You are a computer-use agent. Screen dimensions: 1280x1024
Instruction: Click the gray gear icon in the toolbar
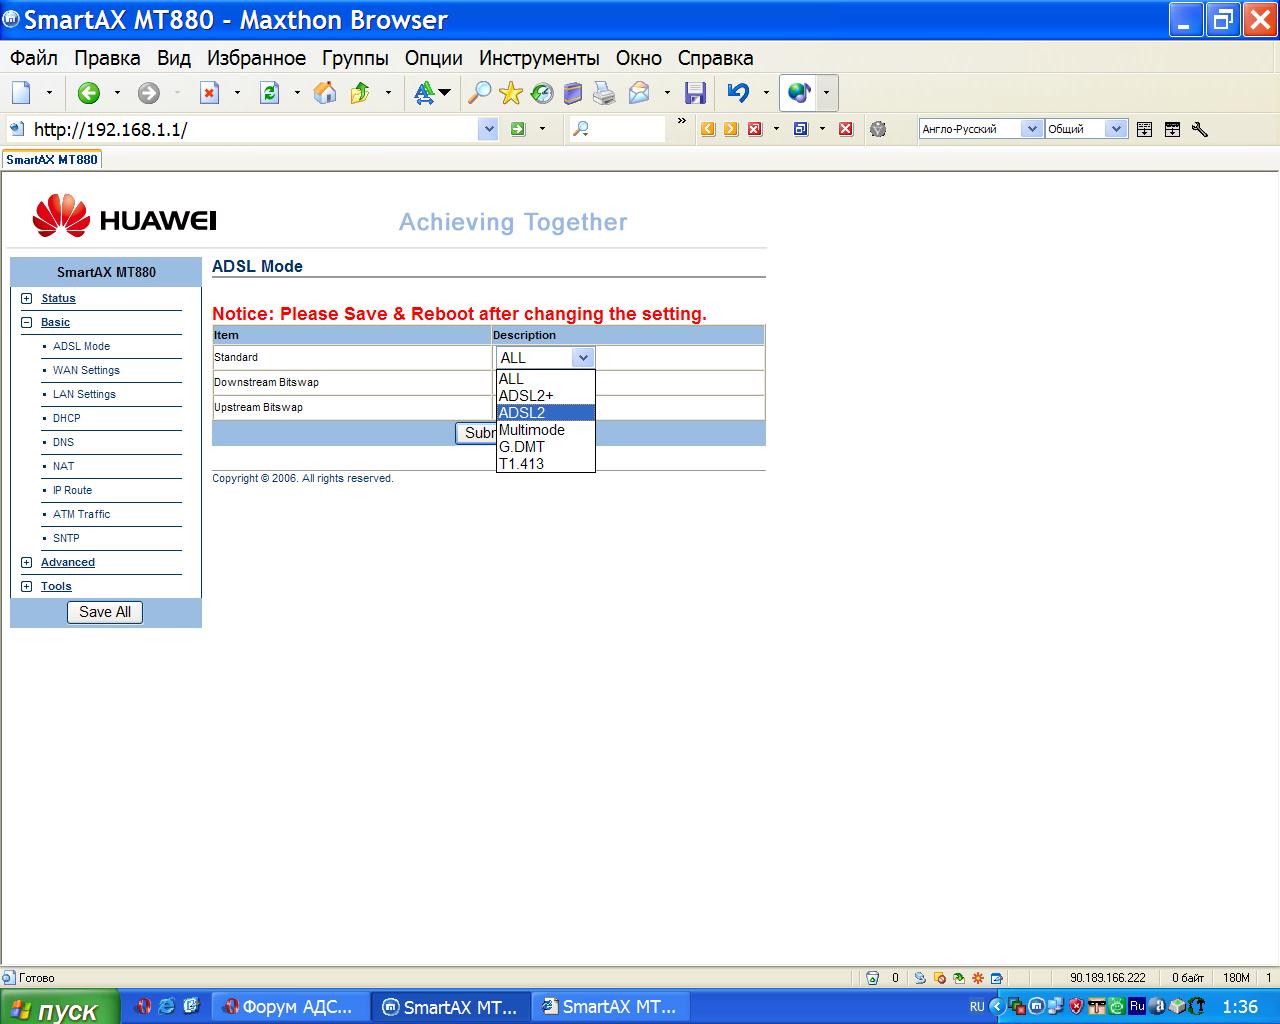(878, 129)
